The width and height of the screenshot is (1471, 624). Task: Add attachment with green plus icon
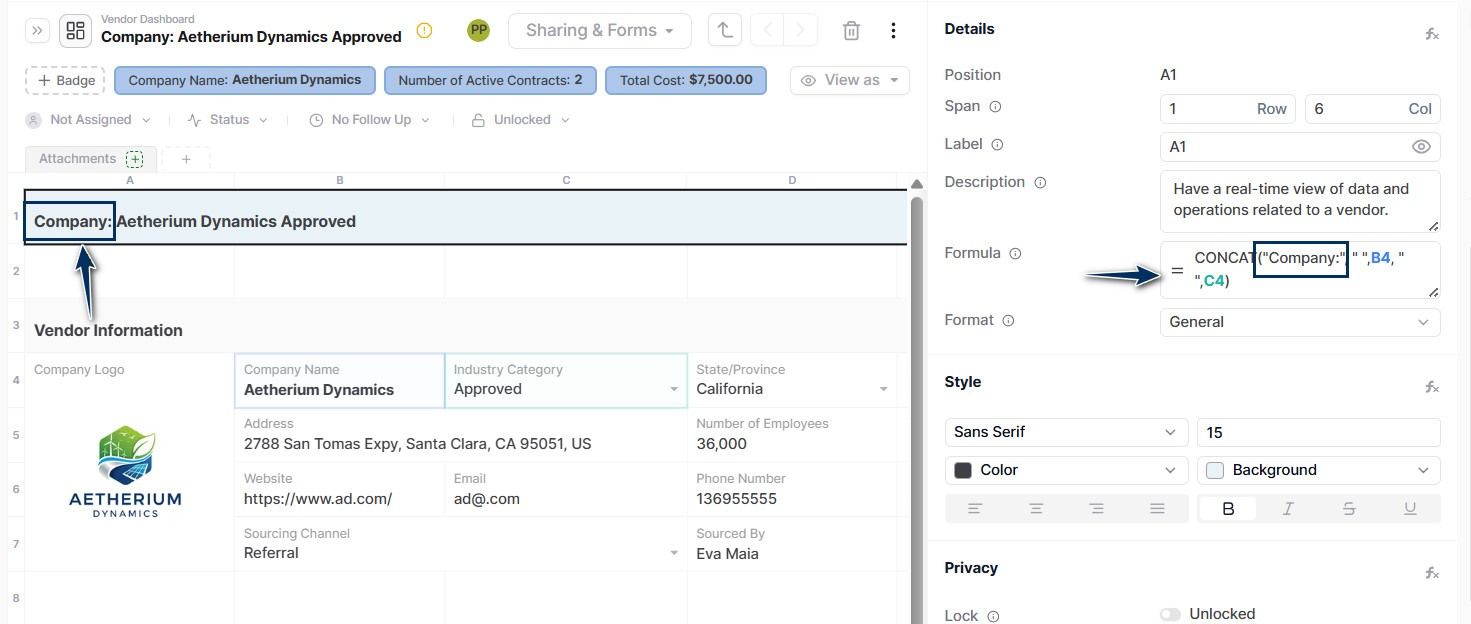[x=135, y=159]
